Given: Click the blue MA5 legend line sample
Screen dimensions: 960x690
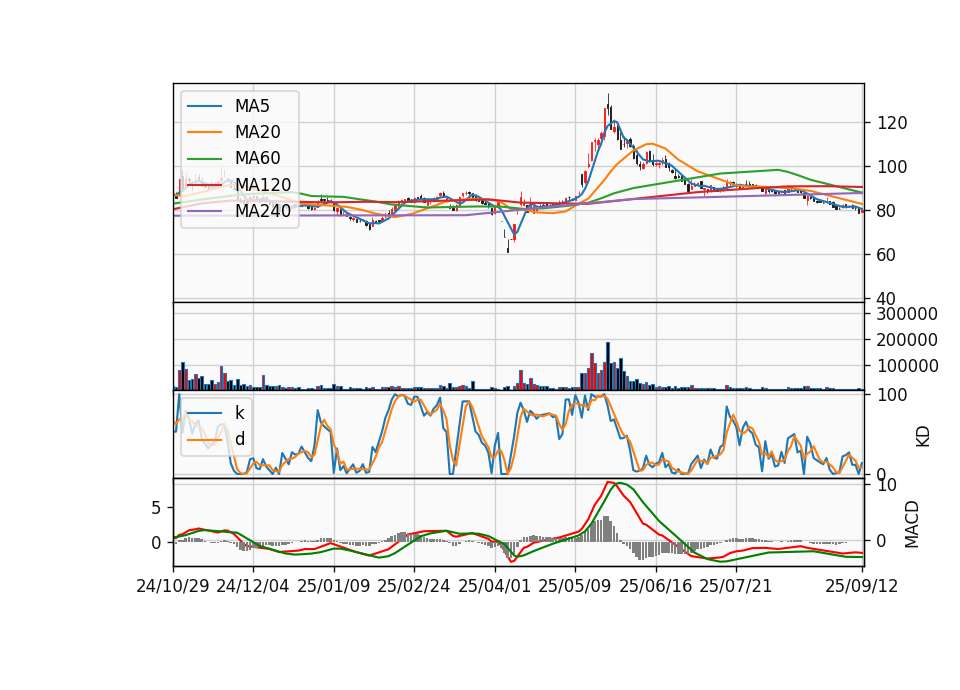Looking at the screenshot, I should pos(204,106).
